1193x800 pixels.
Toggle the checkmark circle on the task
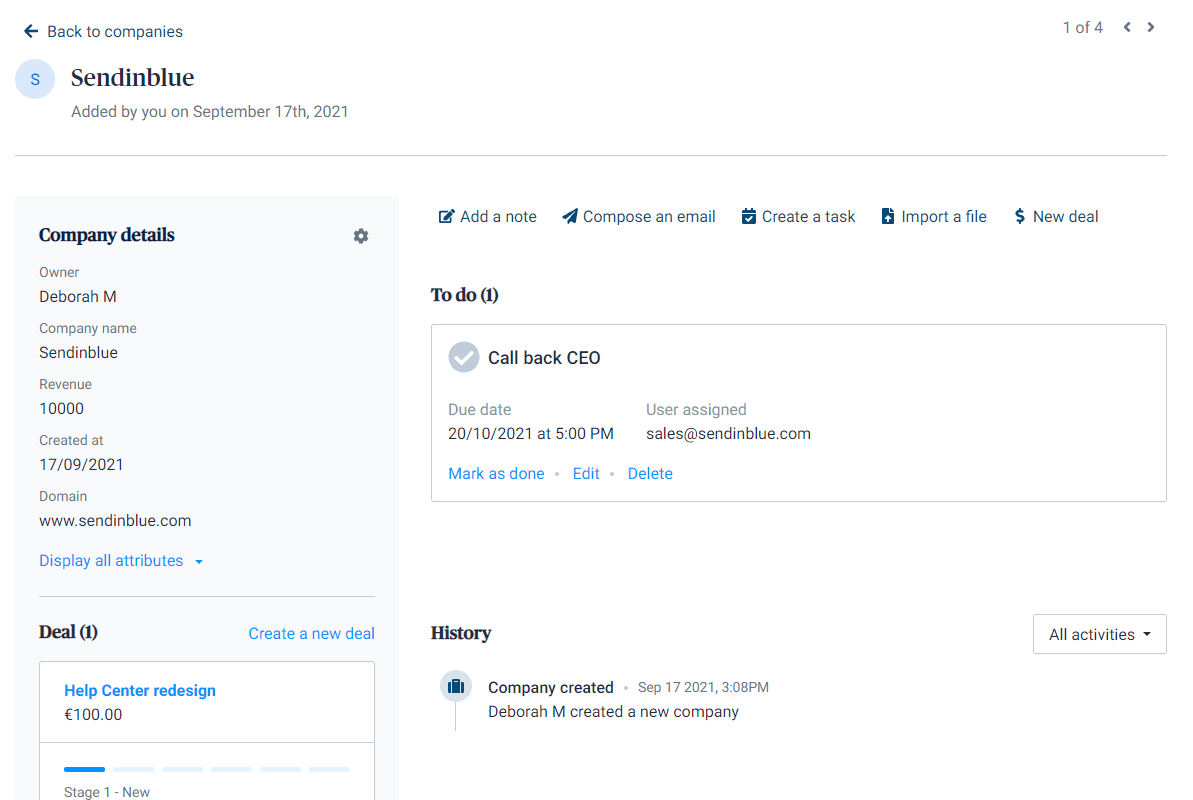coord(463,357)
